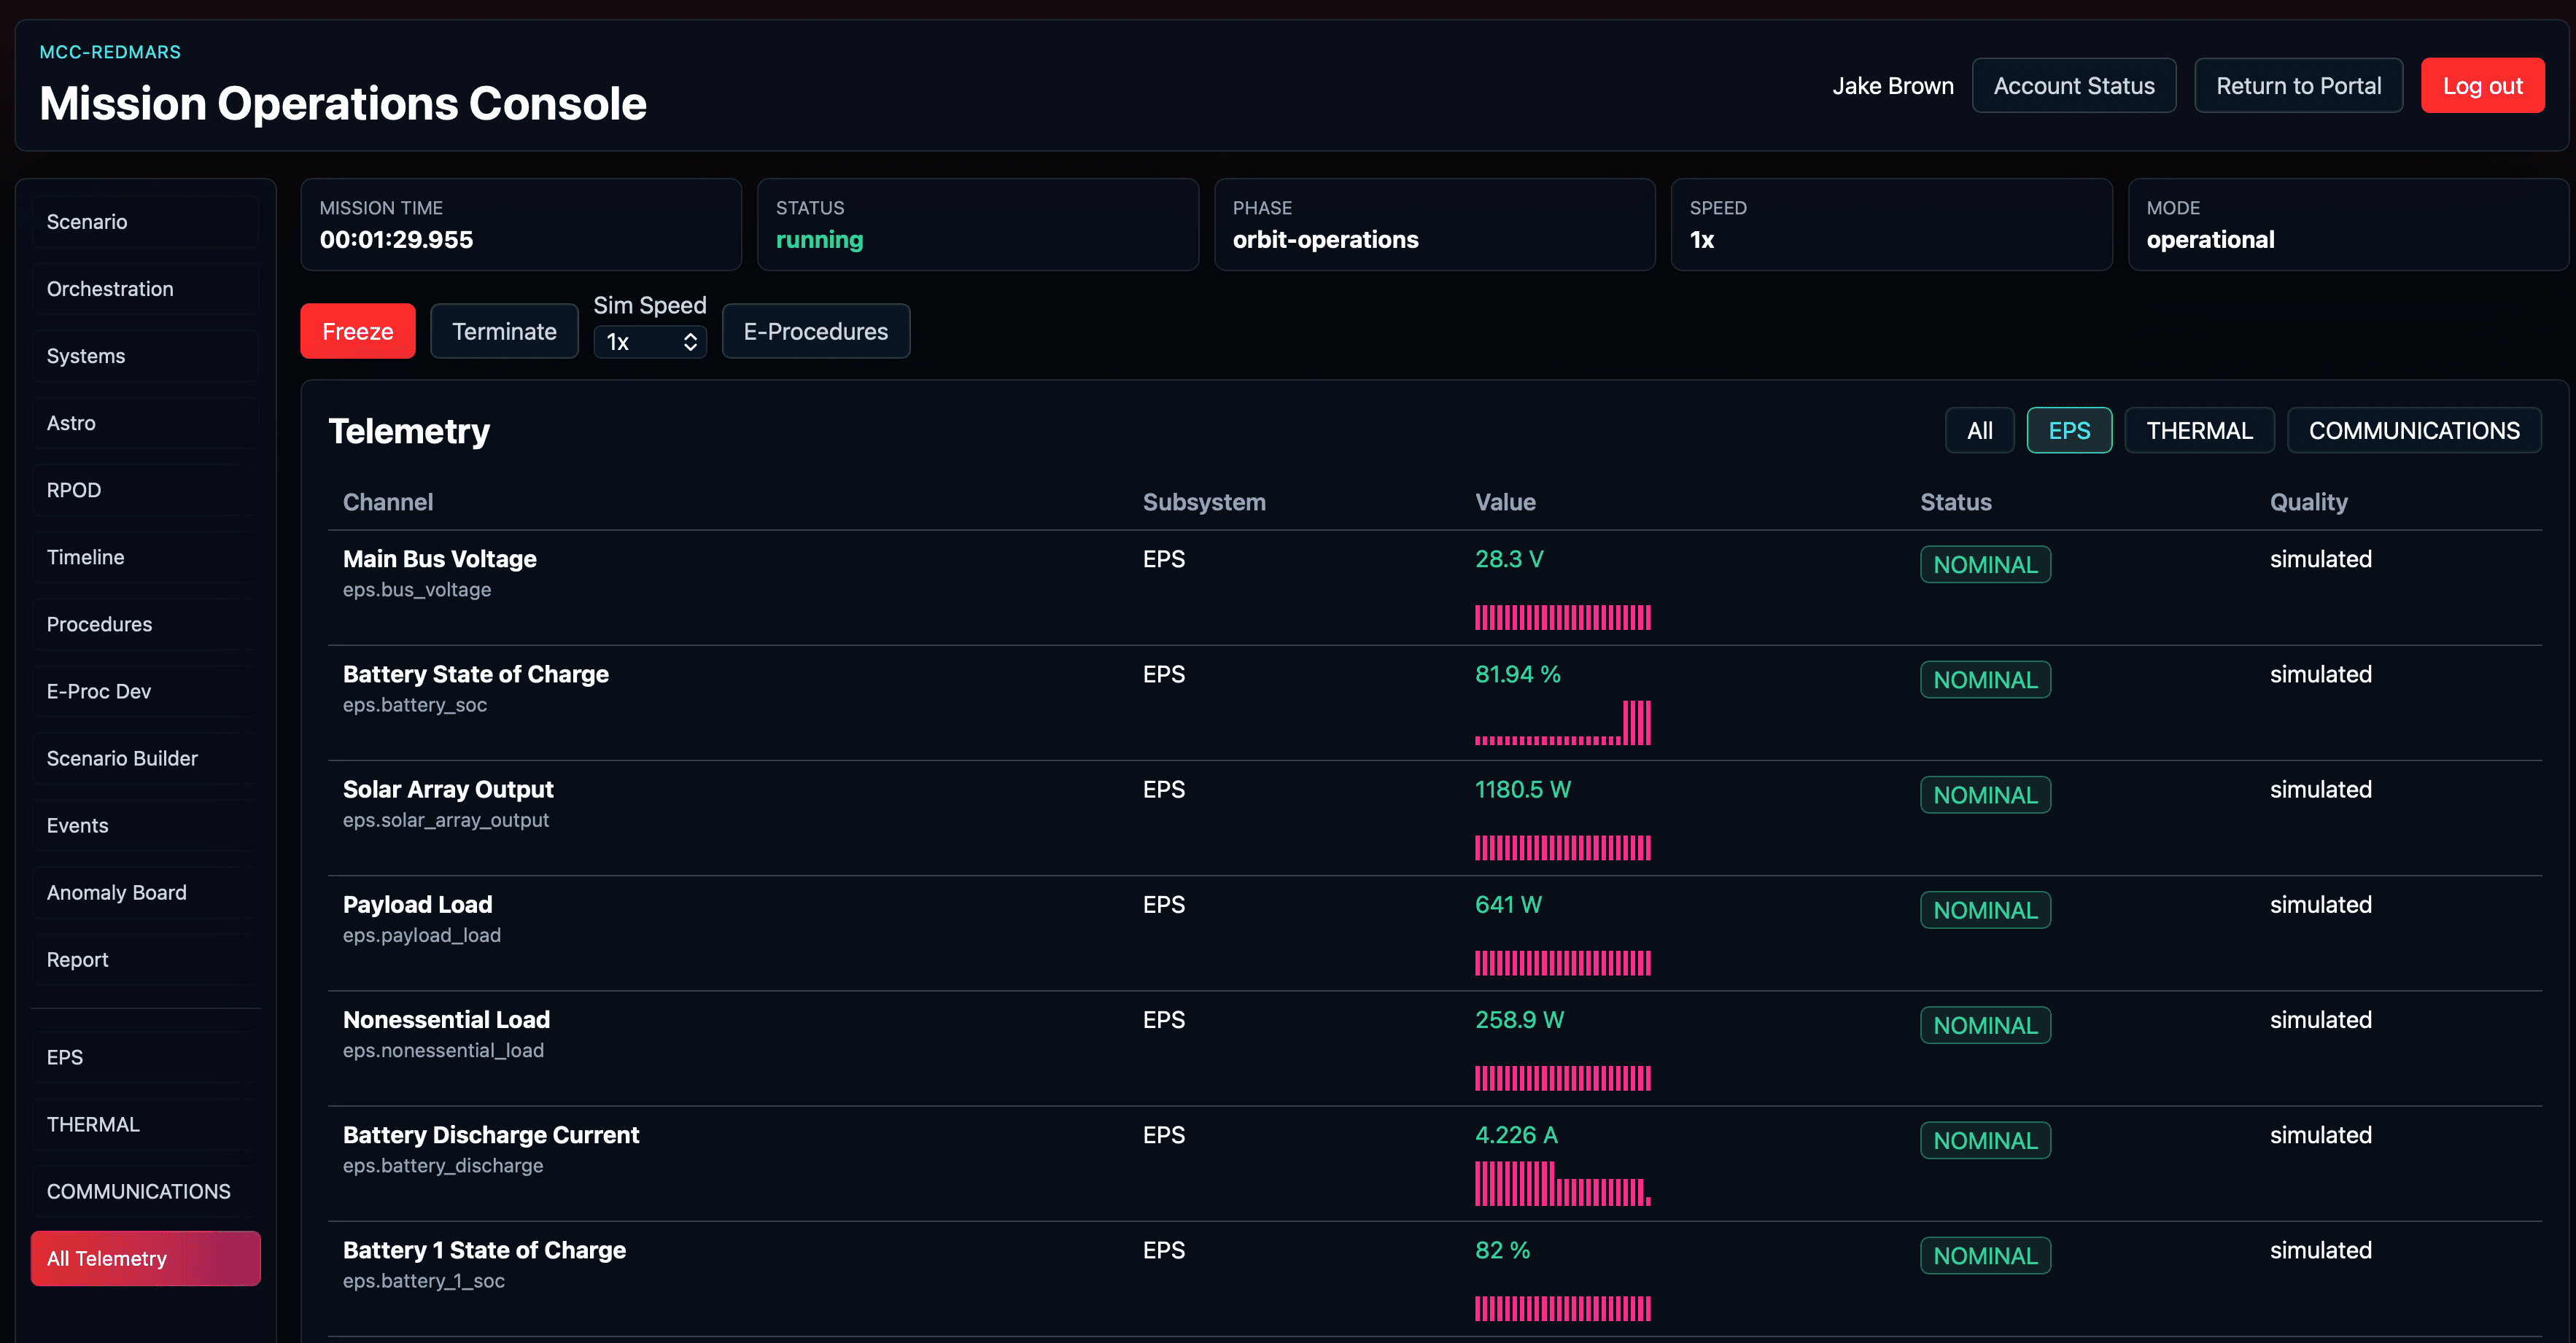Select All Telemetry in the sidebar
Screen dimensions: 2576x1343
146,1258
